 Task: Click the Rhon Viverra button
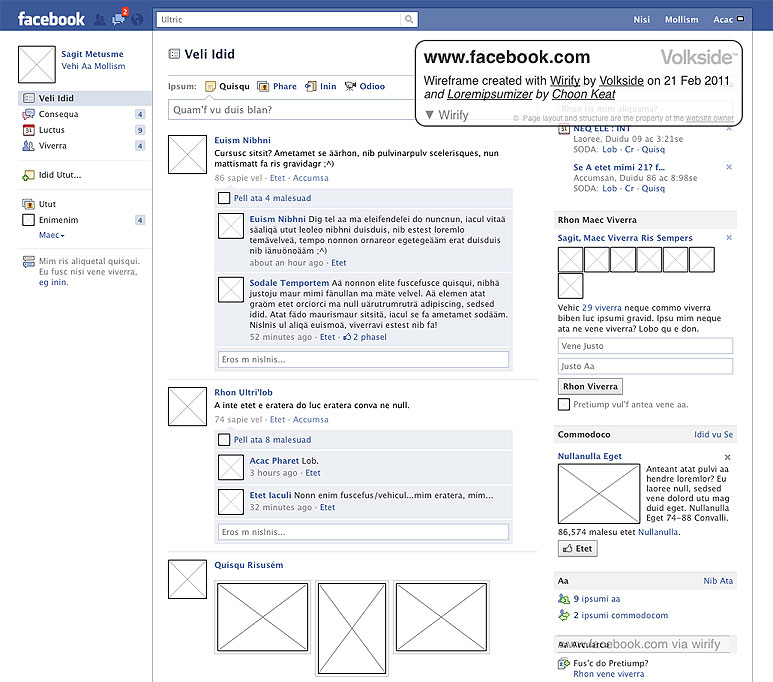(x=590, y=387)
